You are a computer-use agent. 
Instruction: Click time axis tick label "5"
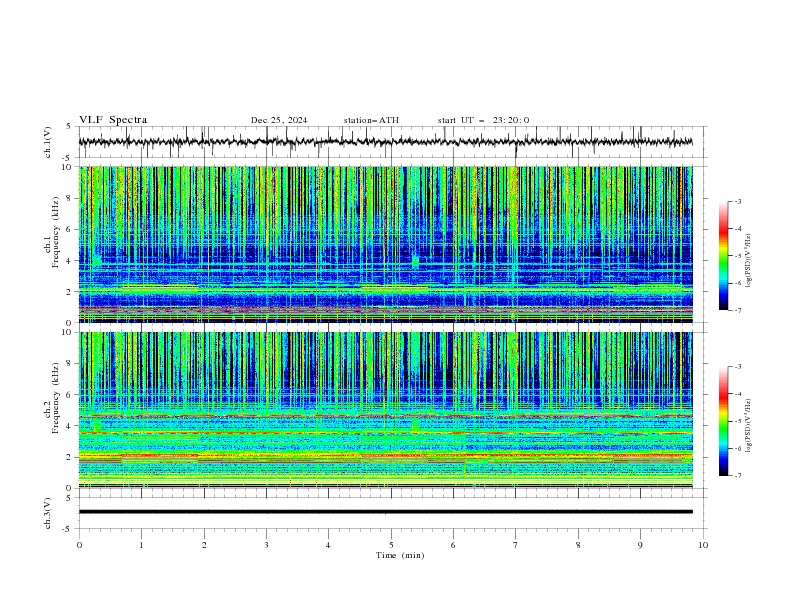tap(391, 545)
